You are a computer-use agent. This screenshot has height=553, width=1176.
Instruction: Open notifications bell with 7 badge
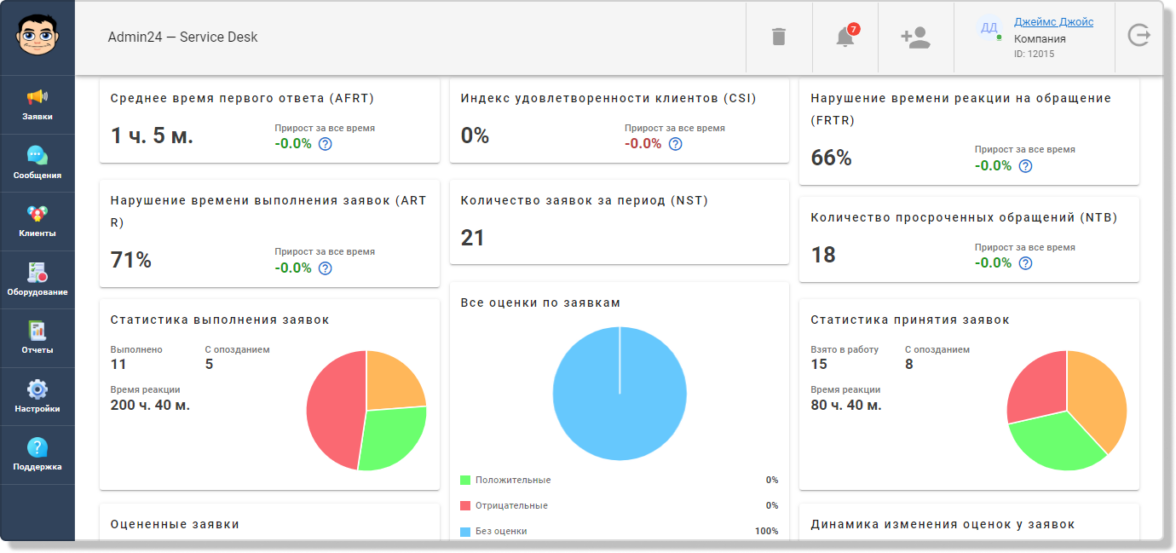[846, 36]
